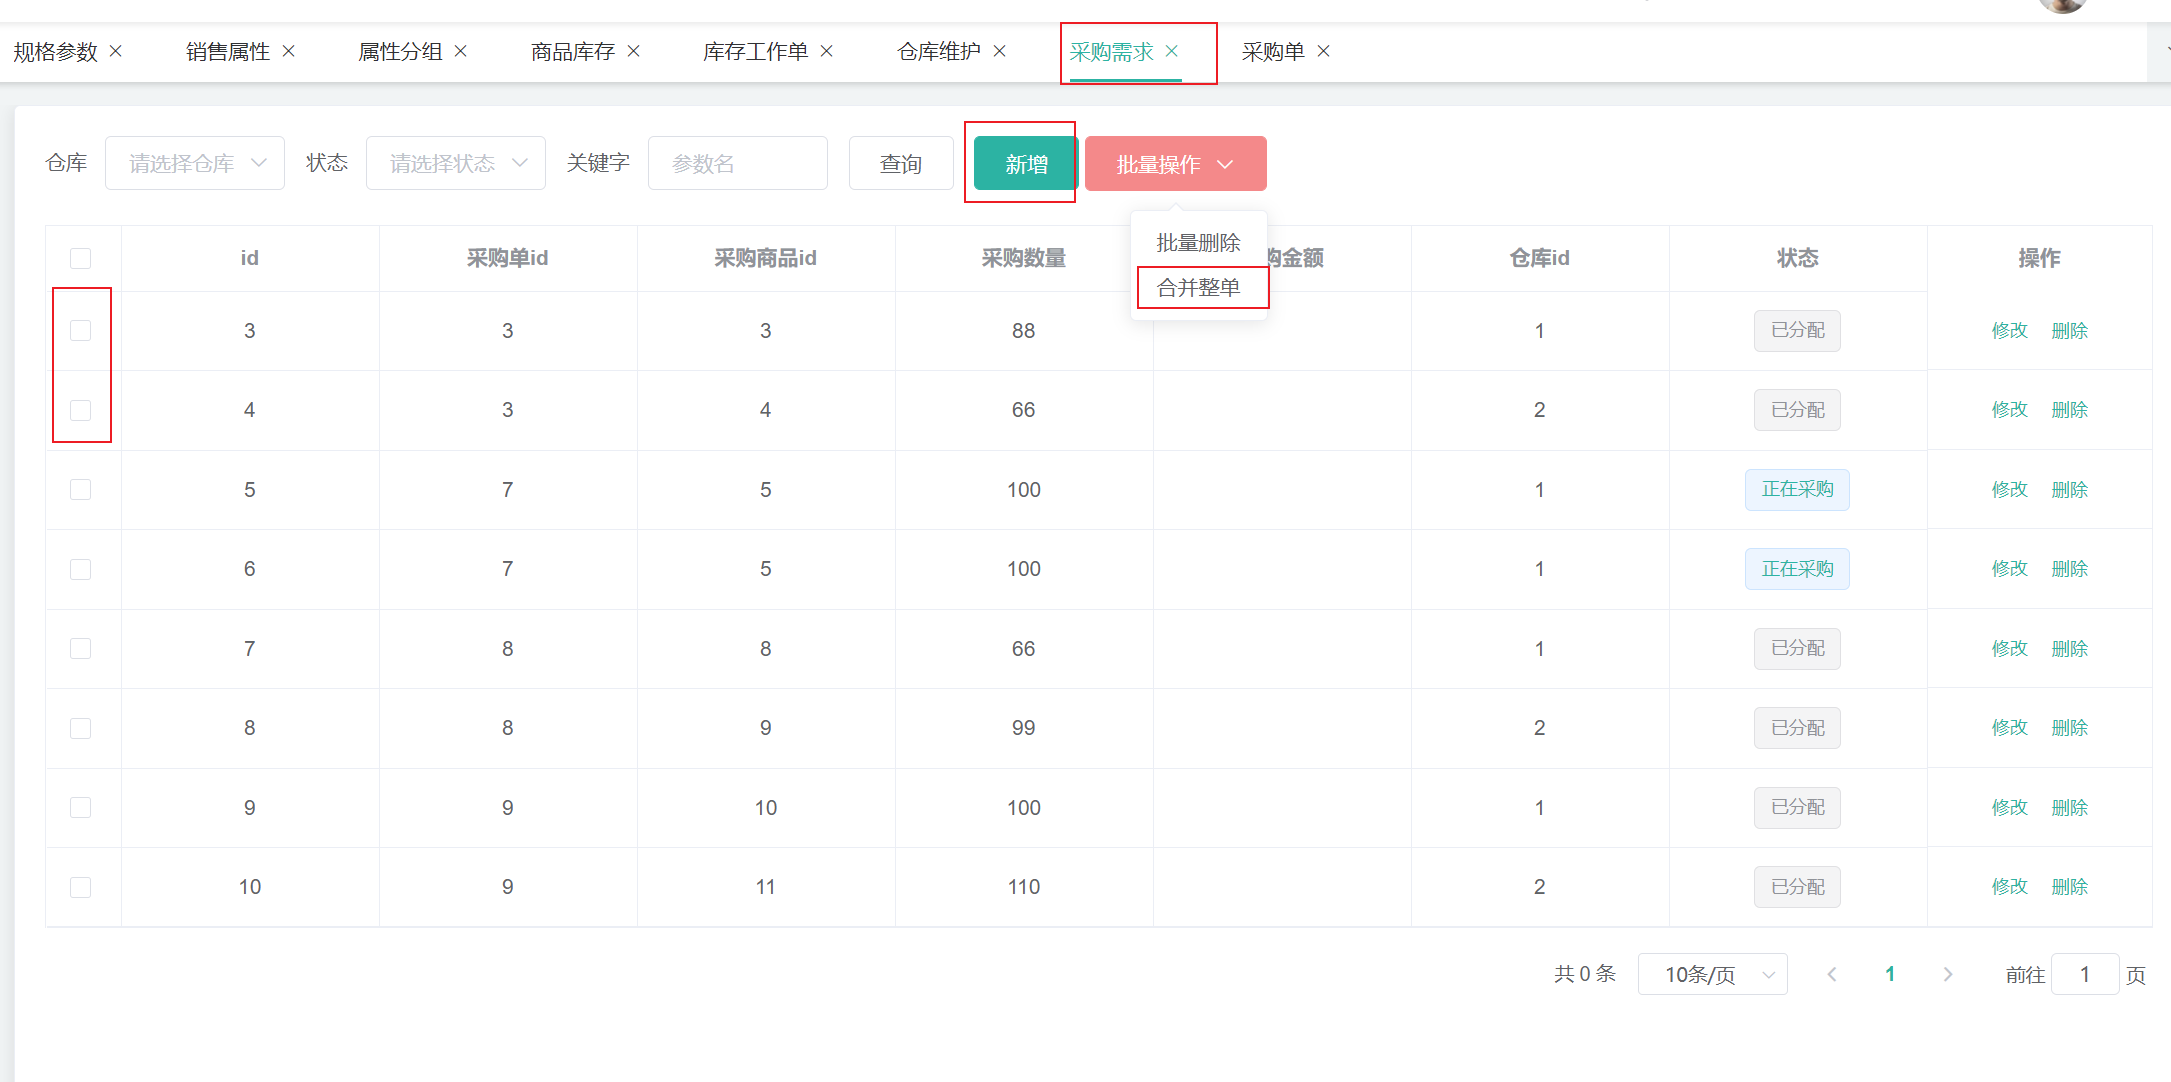Close the 库存工作单 tab with X icon
The height and width of the screenshot is (1082, 2171).
point(827,51)
